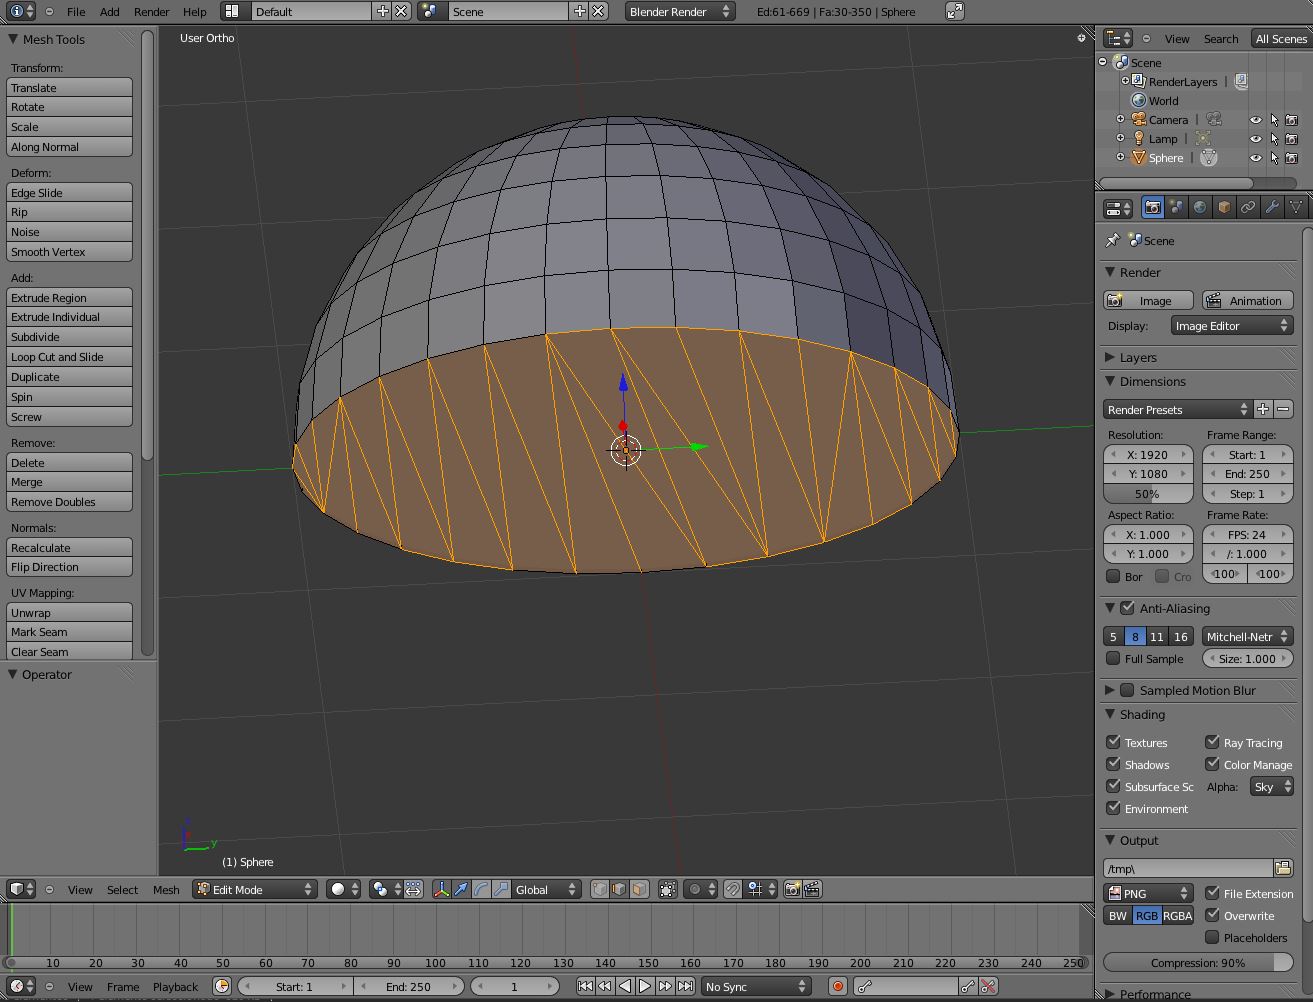Hide the Lamp using its eye icon
Viewport: 1313px width, 1002px height.
[x=1256, y=139]
